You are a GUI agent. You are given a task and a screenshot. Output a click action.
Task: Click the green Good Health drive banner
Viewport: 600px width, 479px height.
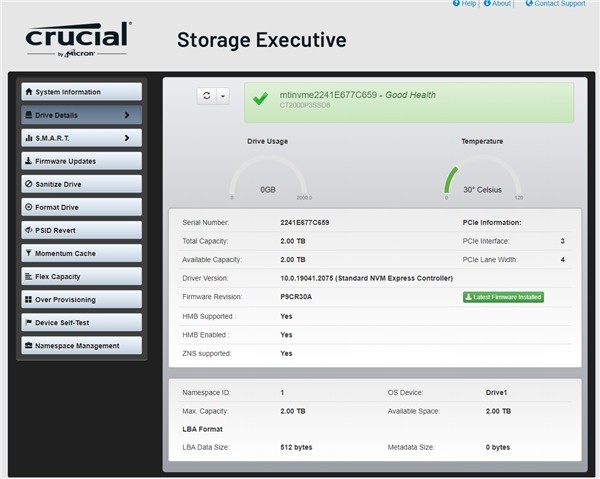pyautogui.click(x=409, y=103)
